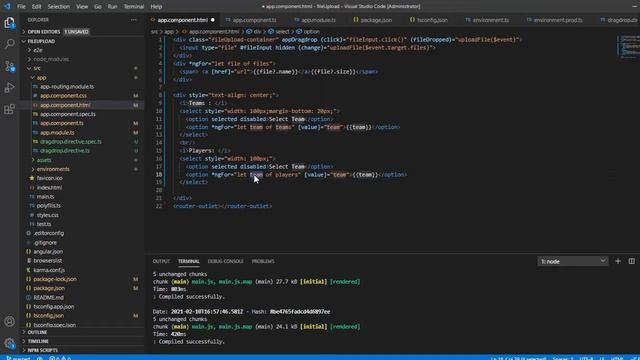This screenshot has height=360, width=640.
Task: Open Explorer more actions ellipsis
Action: pyautogui.click(x=133, y=20)
